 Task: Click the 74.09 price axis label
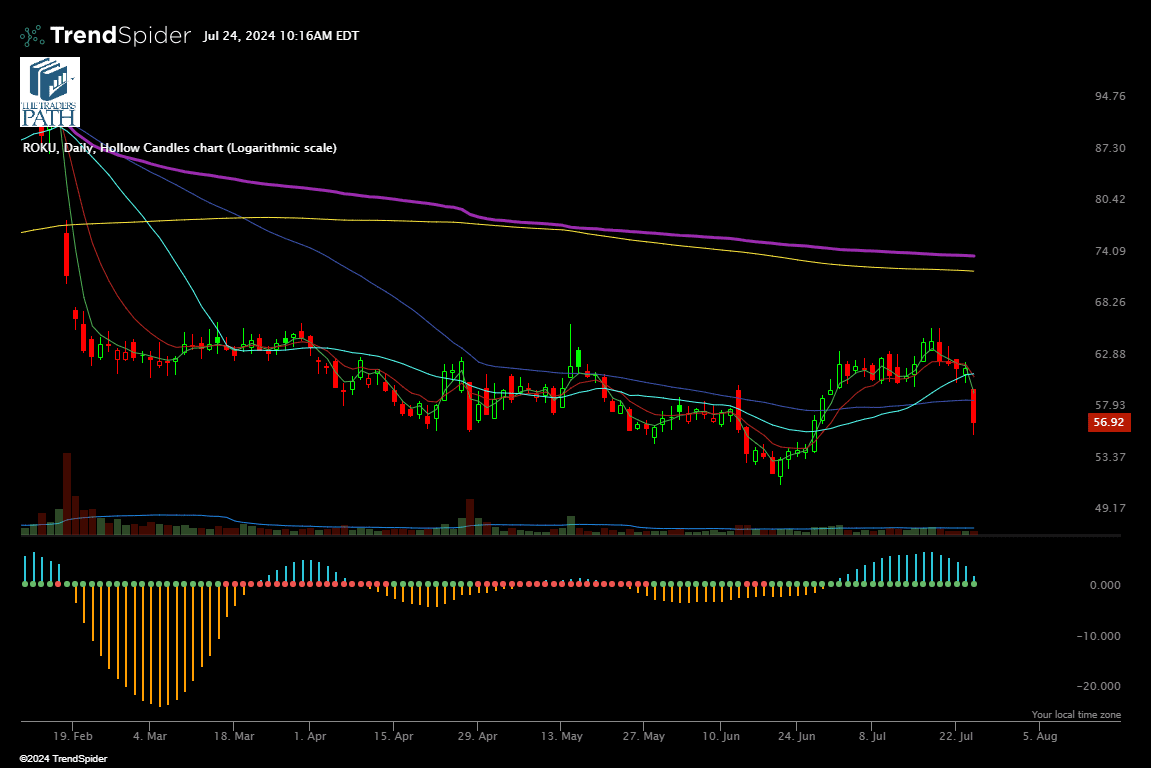[x=1110, y=251]
